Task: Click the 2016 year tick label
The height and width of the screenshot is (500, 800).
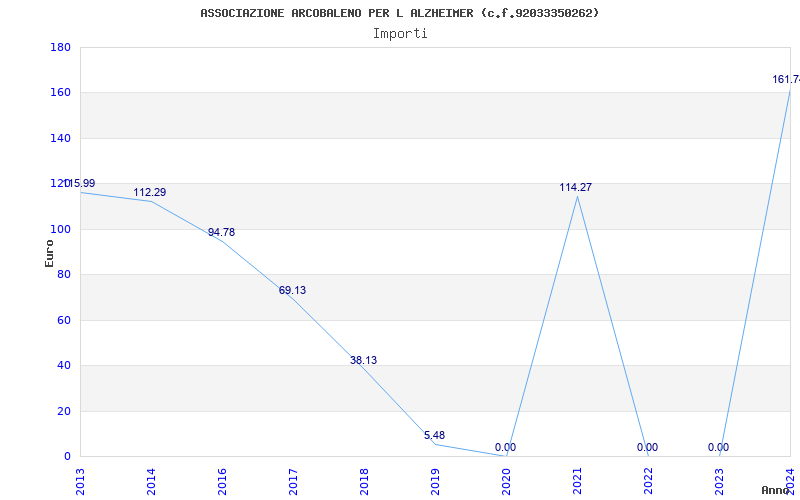Action: [x=222, y=482]
